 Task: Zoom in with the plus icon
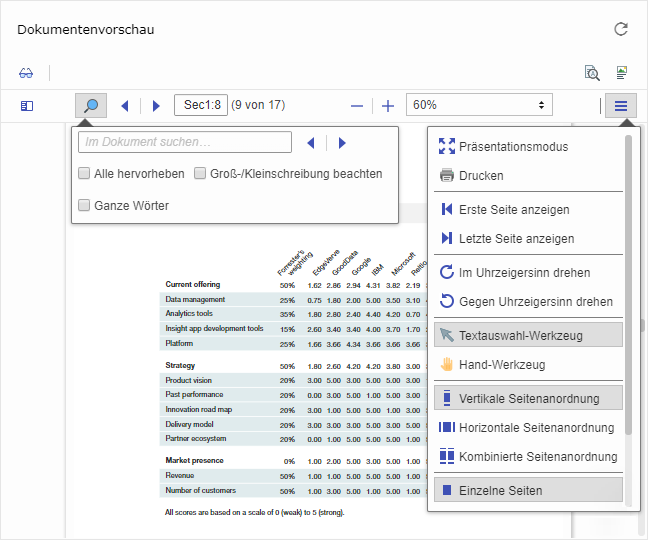388,105
